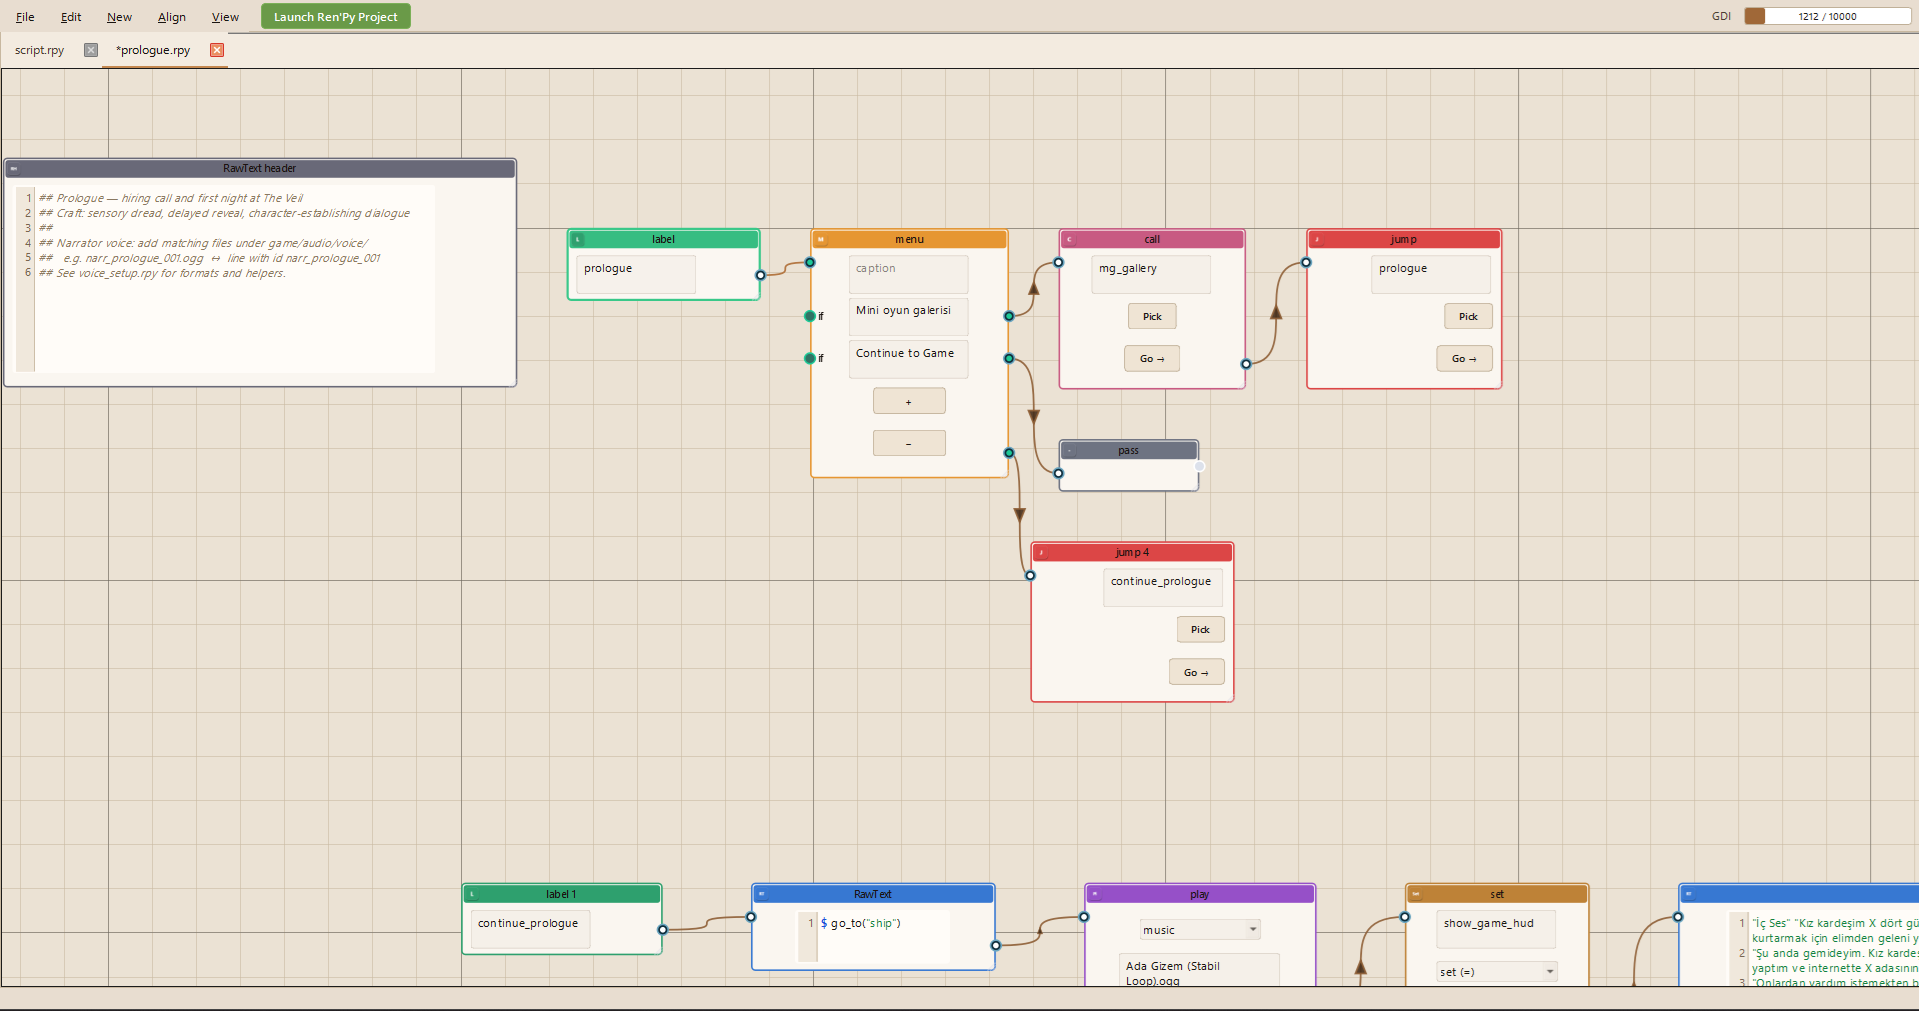Image resolution: width=1919 pixels, height=1011 pixels.
Task: Click the label 1 node header icon
Action: [472, 895]
